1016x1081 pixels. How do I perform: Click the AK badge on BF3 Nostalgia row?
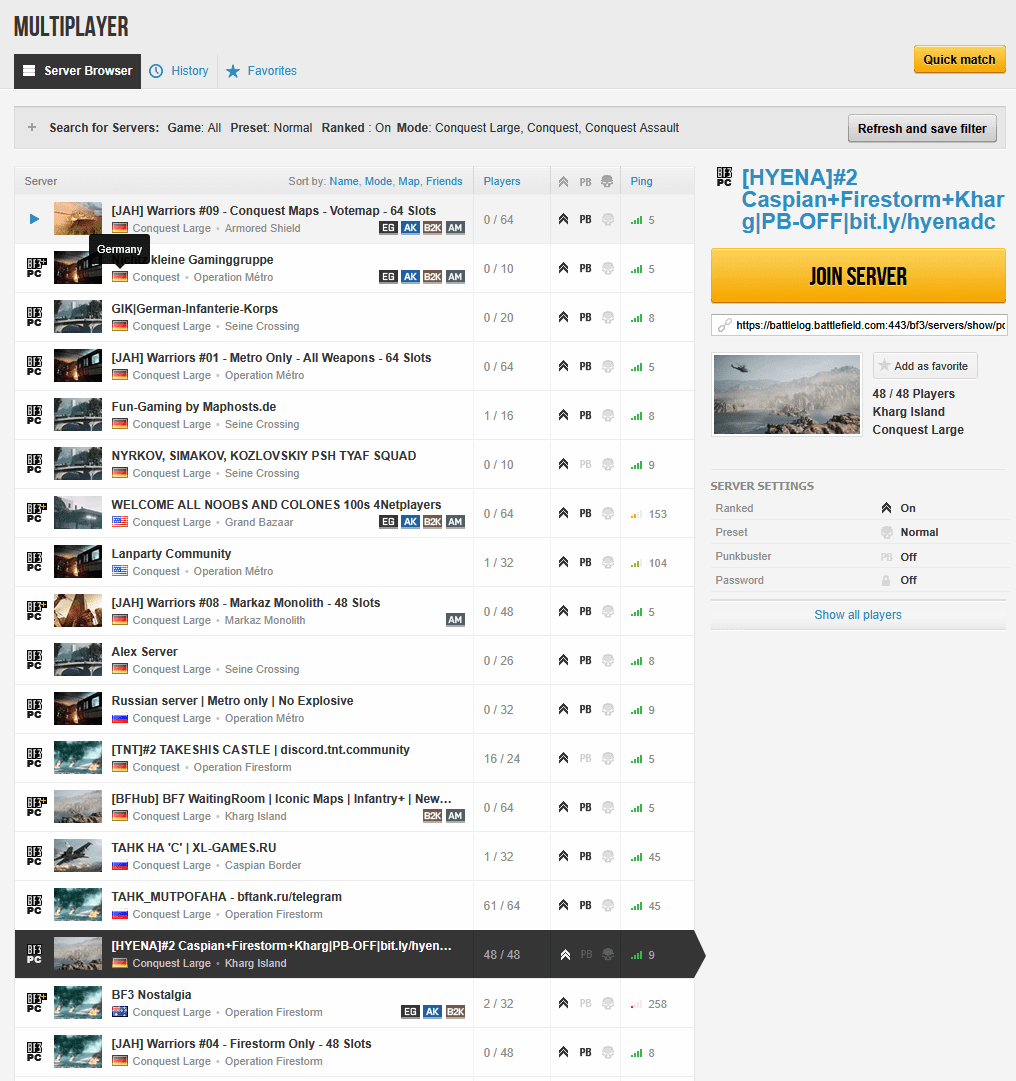point(432,1011)
